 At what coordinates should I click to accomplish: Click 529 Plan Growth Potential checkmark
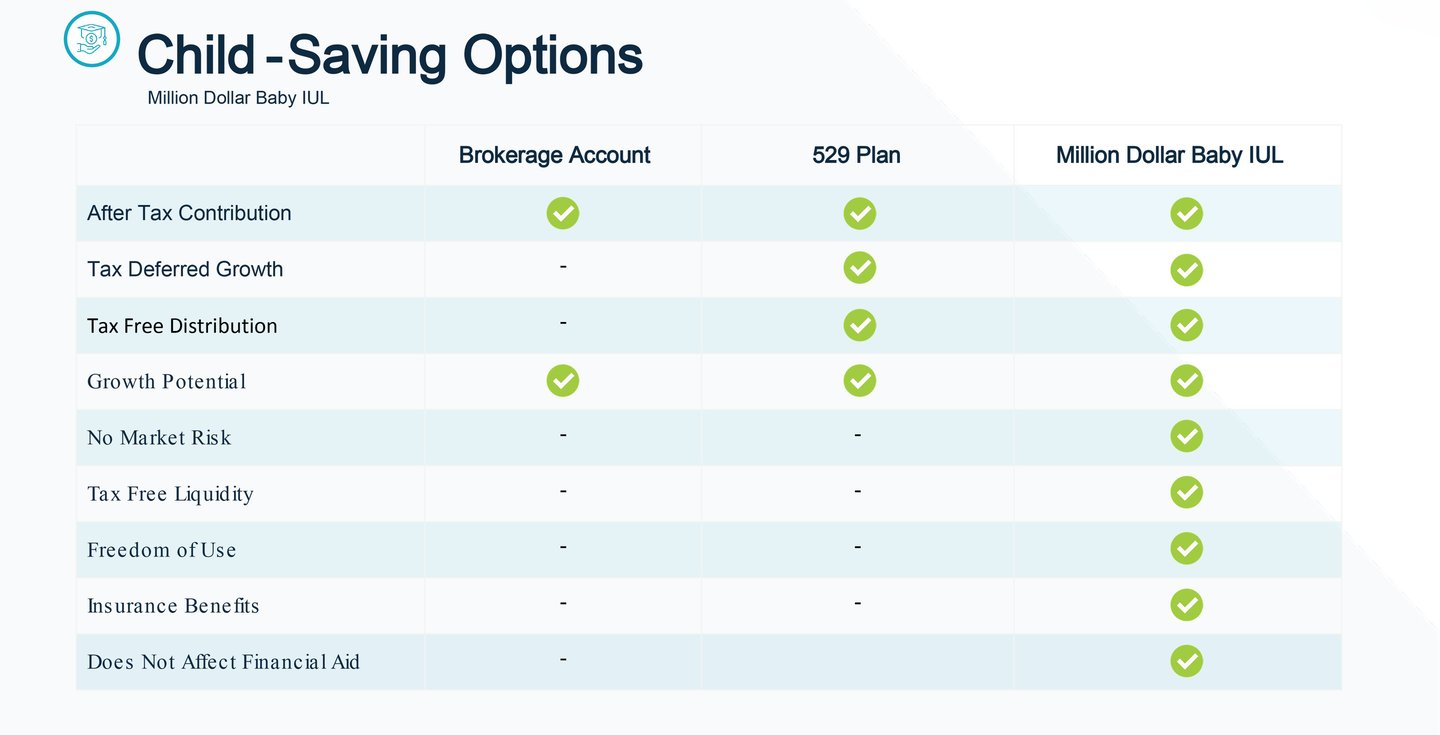[x=859, y=381]
